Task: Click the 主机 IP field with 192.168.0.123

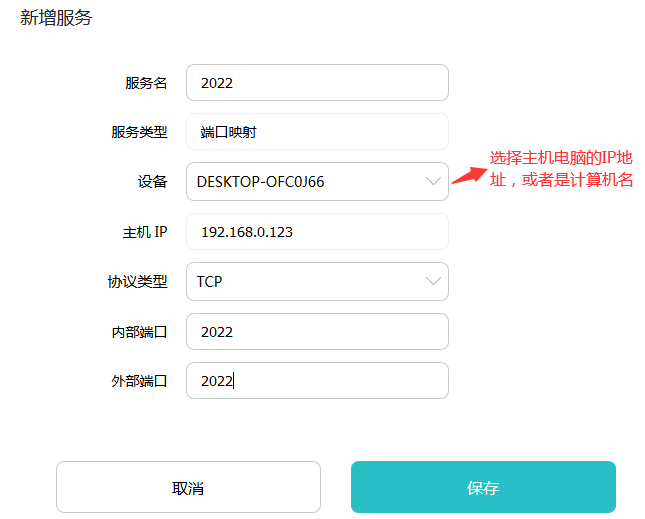Action: point(316,232)
